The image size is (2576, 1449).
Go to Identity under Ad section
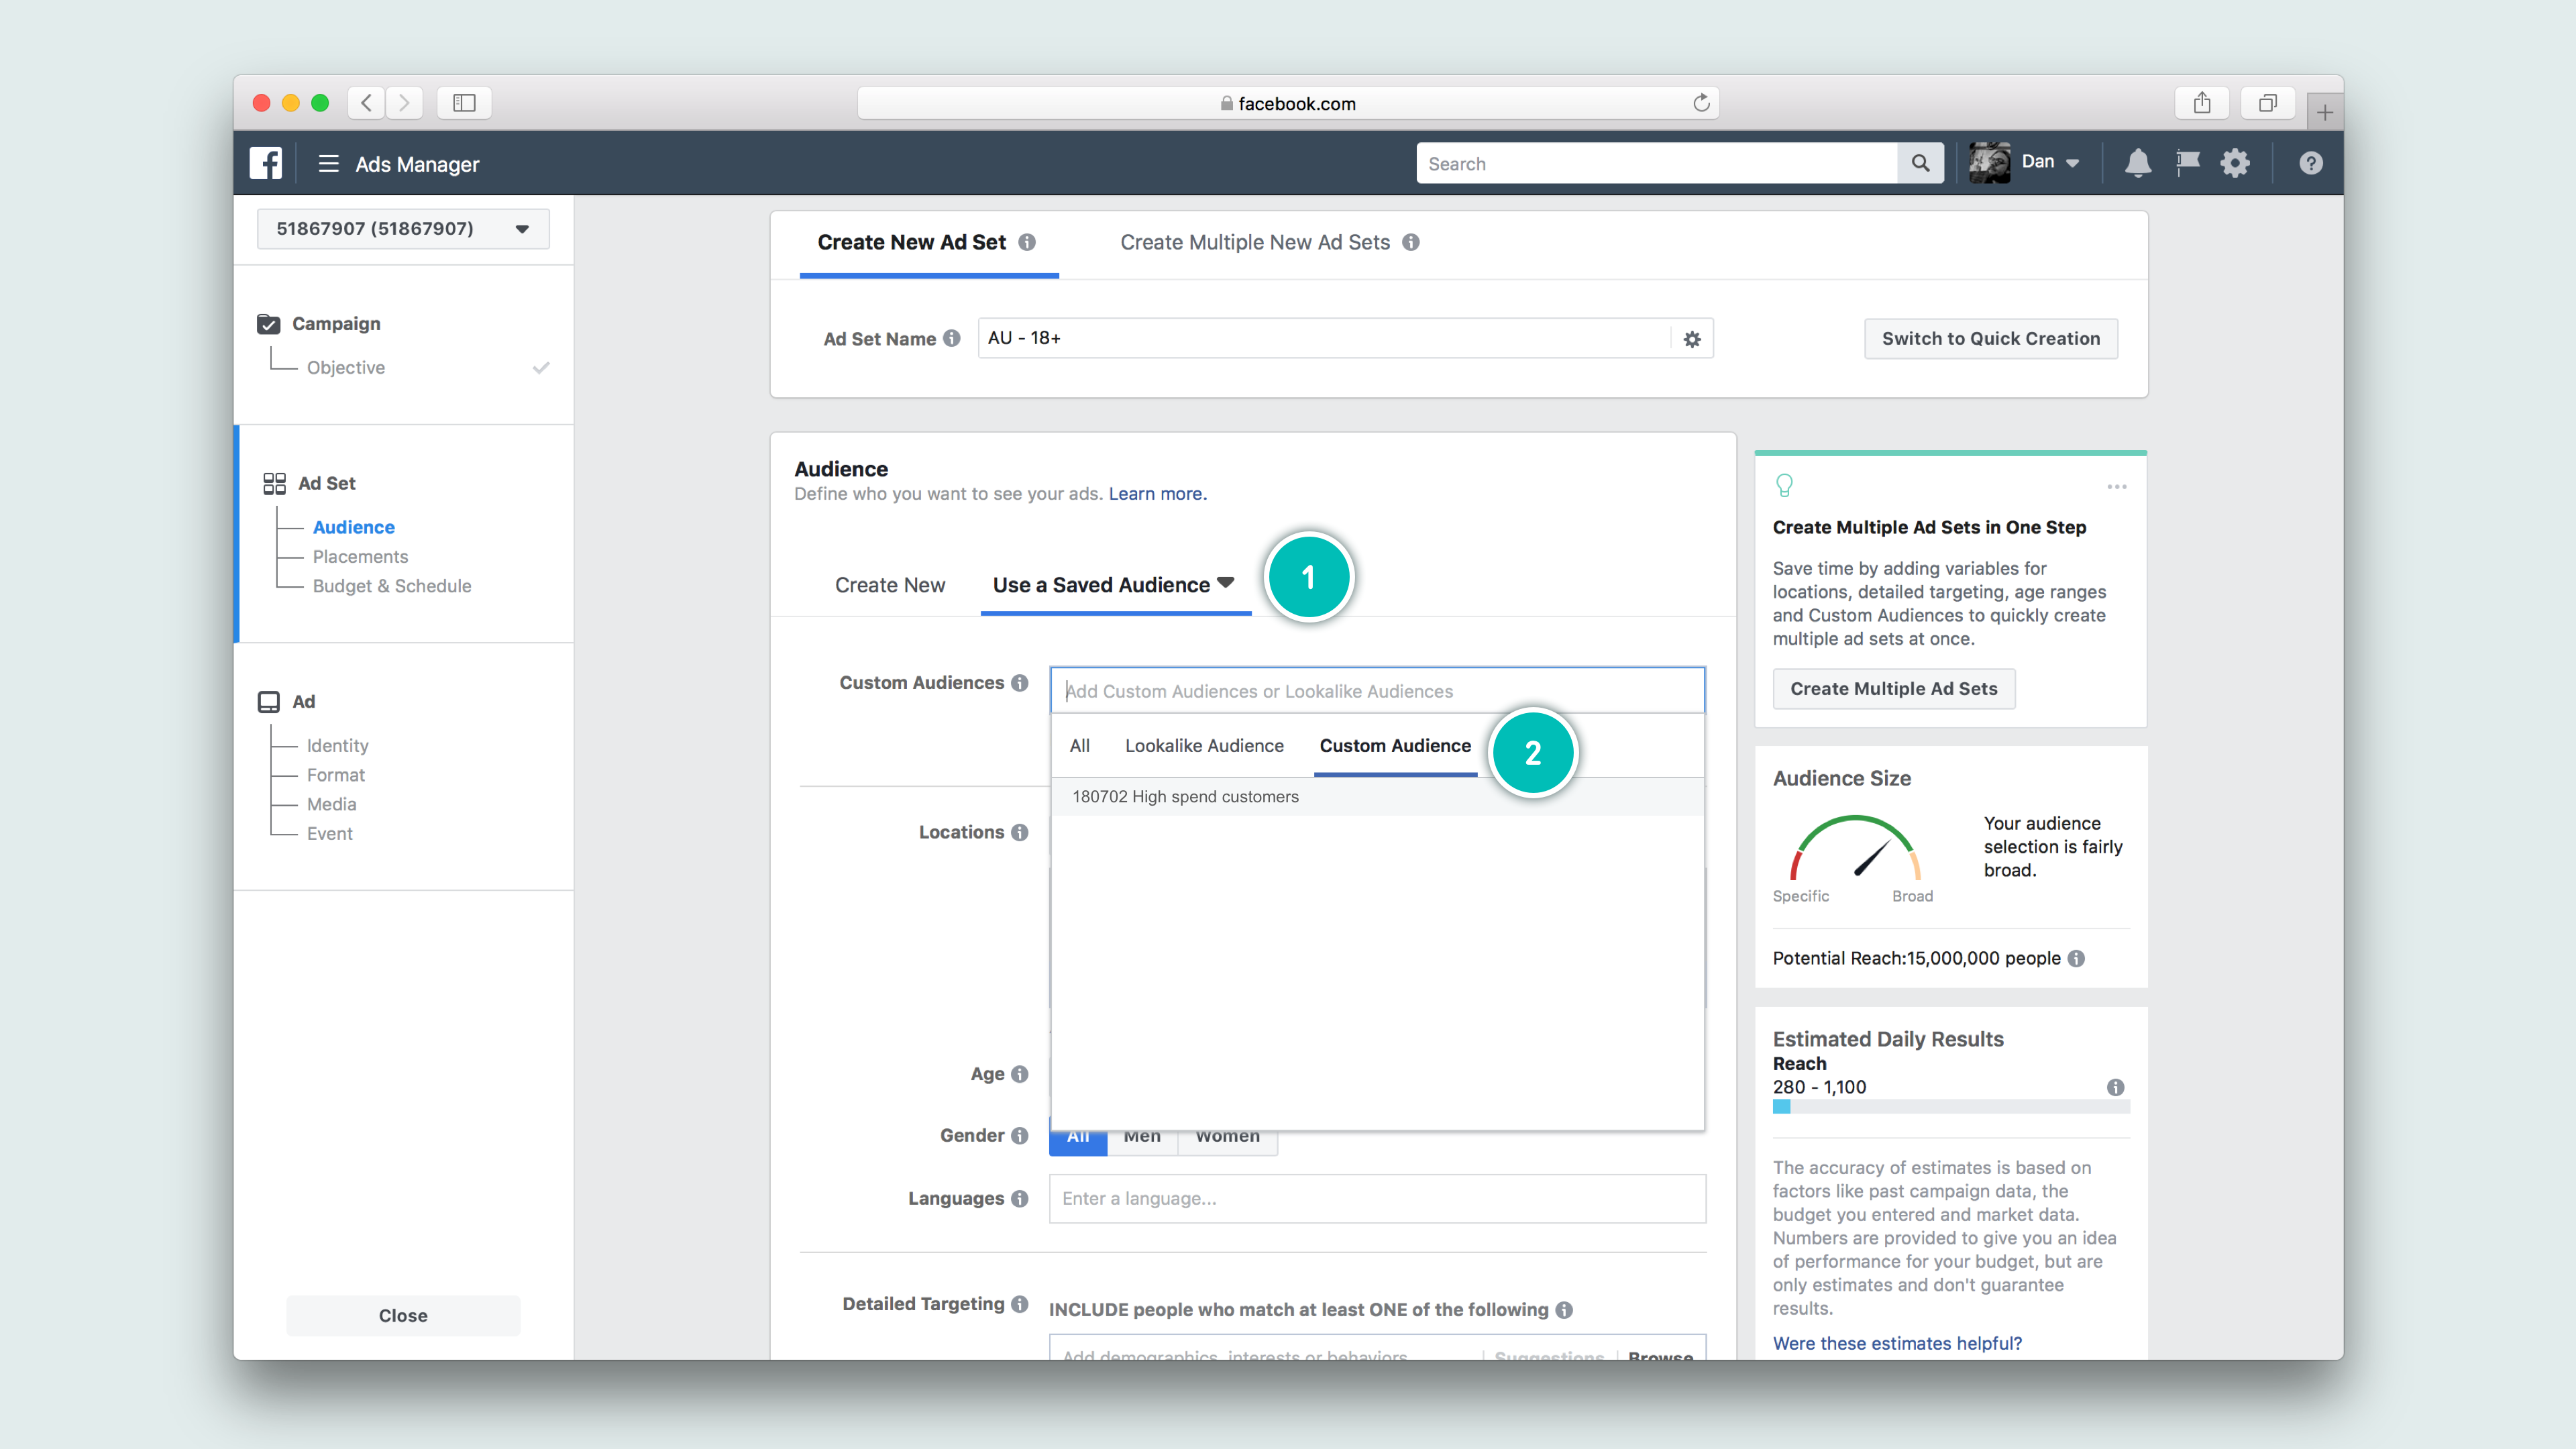338,745
